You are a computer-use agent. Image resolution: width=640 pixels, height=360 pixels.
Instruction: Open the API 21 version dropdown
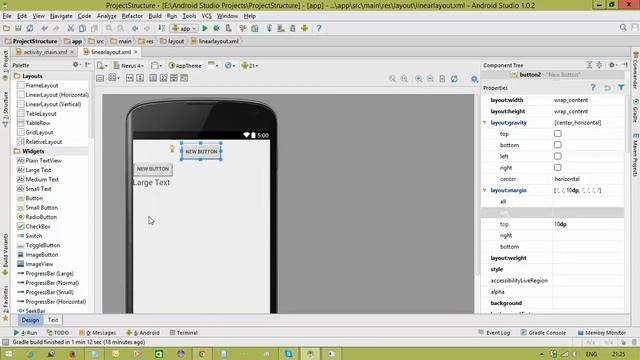(249, 65)
